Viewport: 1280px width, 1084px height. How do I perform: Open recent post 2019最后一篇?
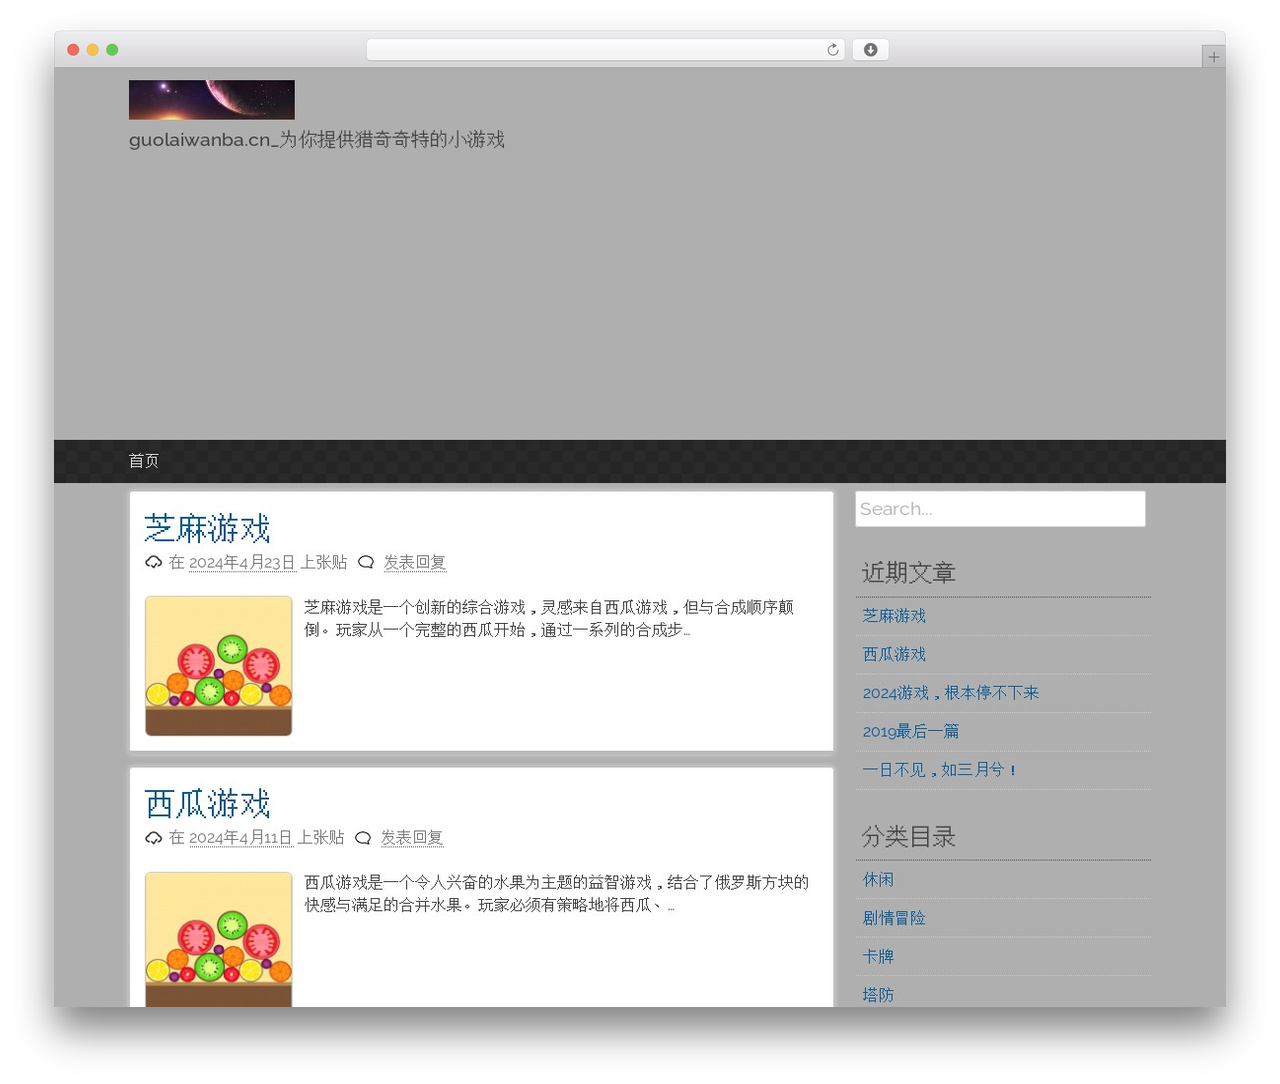coord(911,731)
